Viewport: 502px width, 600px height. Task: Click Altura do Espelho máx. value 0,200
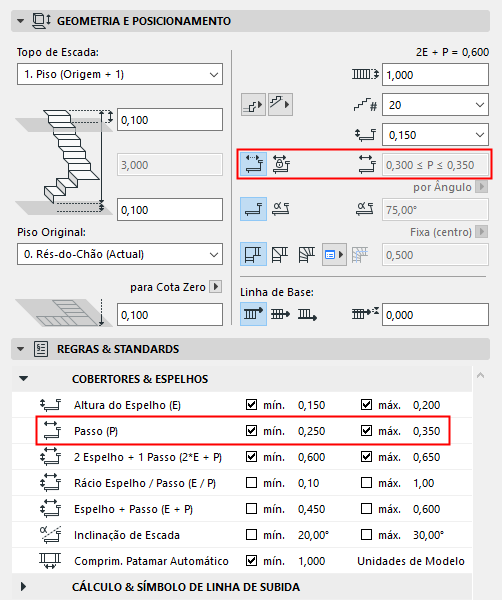tap(427, 405)
